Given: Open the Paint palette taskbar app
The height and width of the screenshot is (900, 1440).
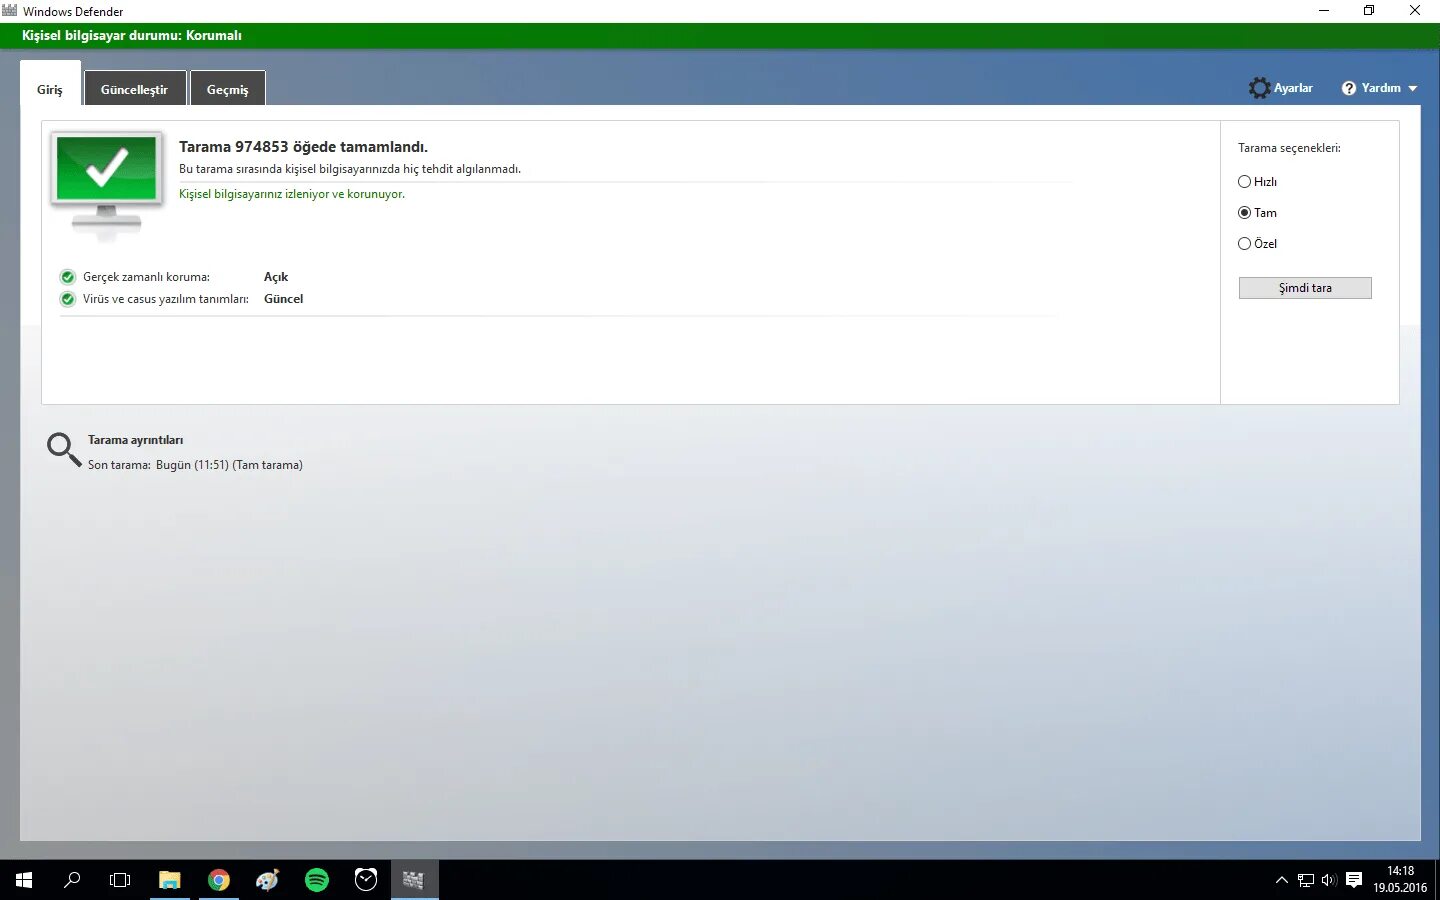Looking at the screenshot, I should tap(268, 880).
